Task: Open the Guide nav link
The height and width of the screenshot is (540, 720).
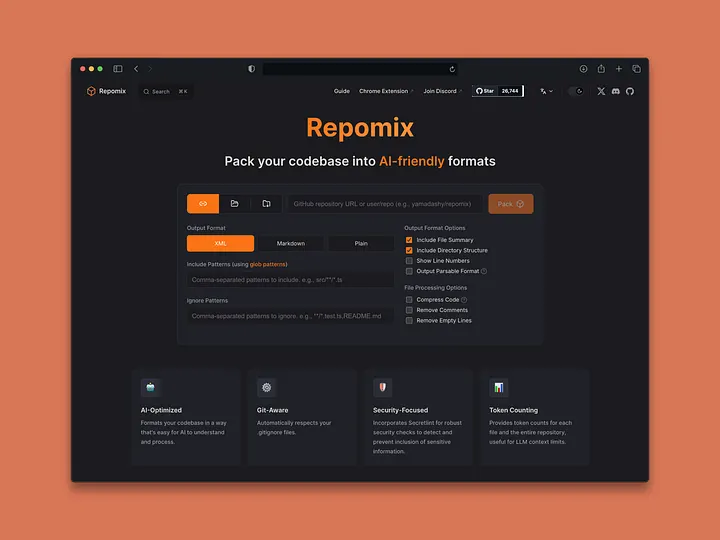Action: 342,91
